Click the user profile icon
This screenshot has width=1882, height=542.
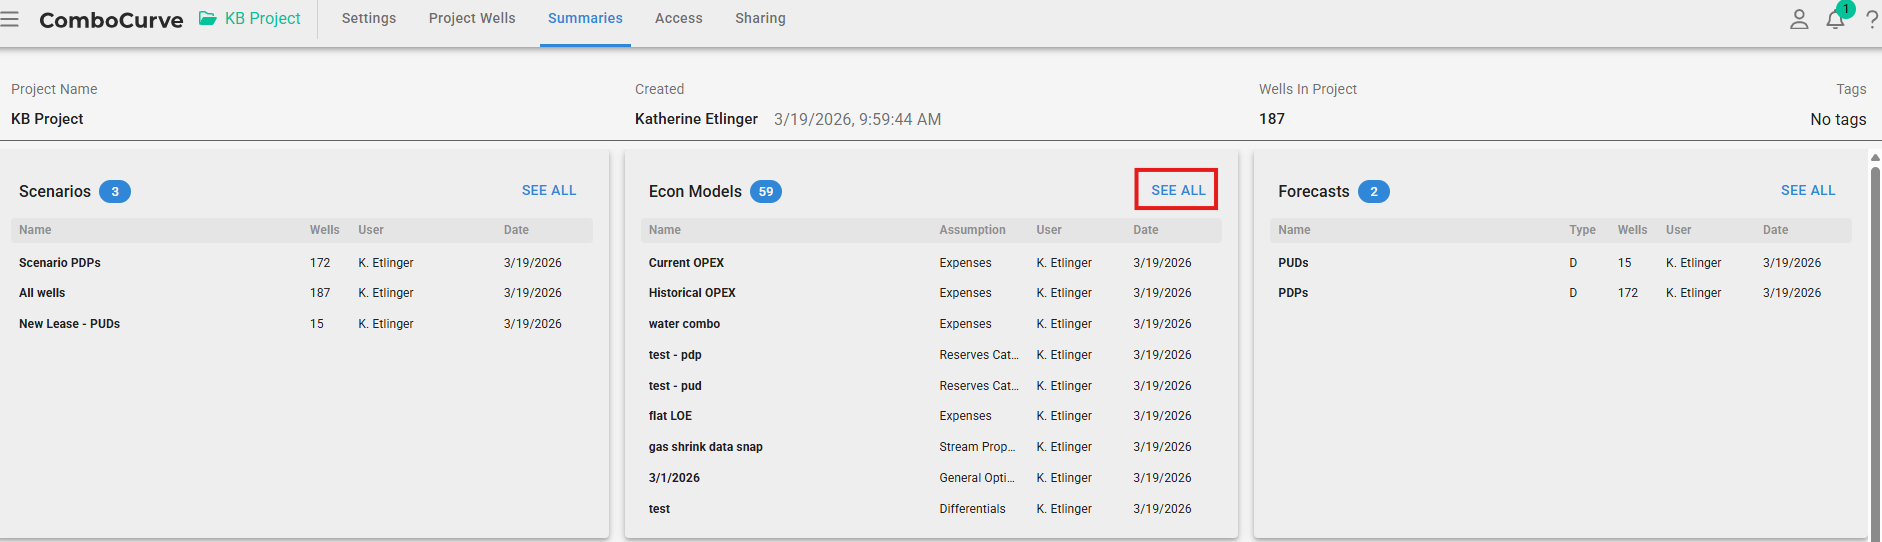(1798, 19)
